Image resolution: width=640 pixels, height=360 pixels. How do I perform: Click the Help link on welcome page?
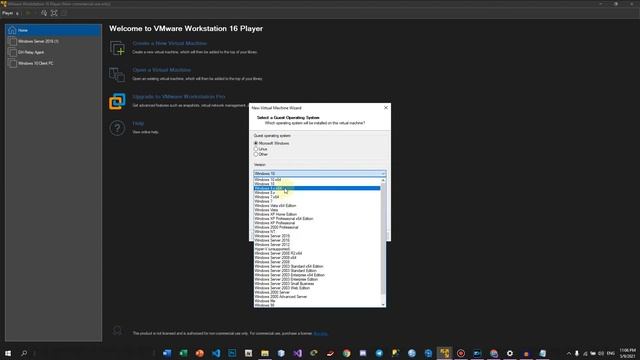138,123
